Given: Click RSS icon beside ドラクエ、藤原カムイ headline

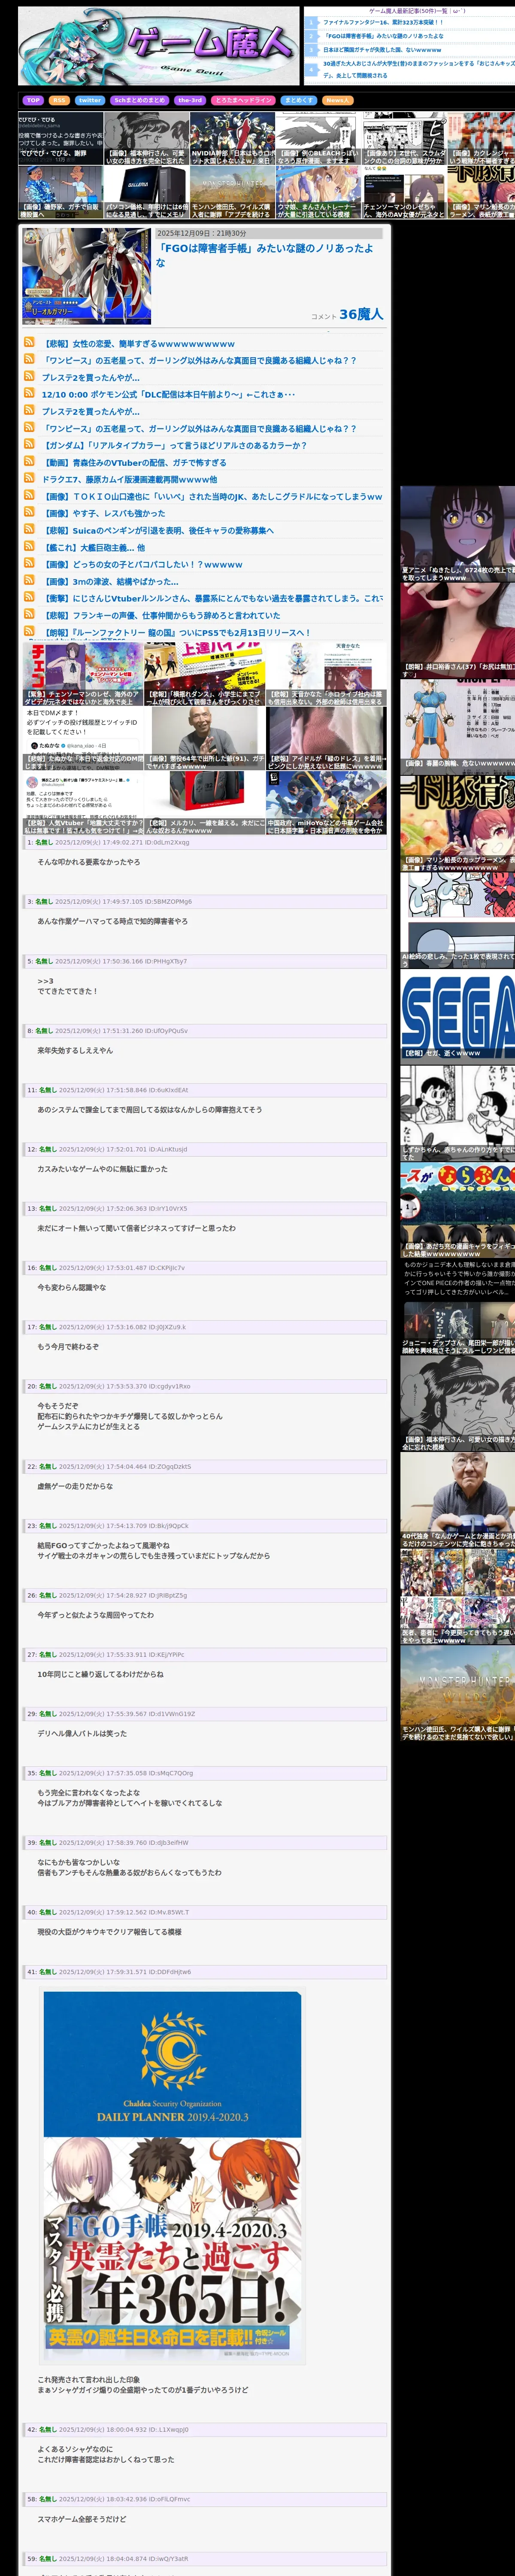Looking at the screenshot, I should point(30,478).
